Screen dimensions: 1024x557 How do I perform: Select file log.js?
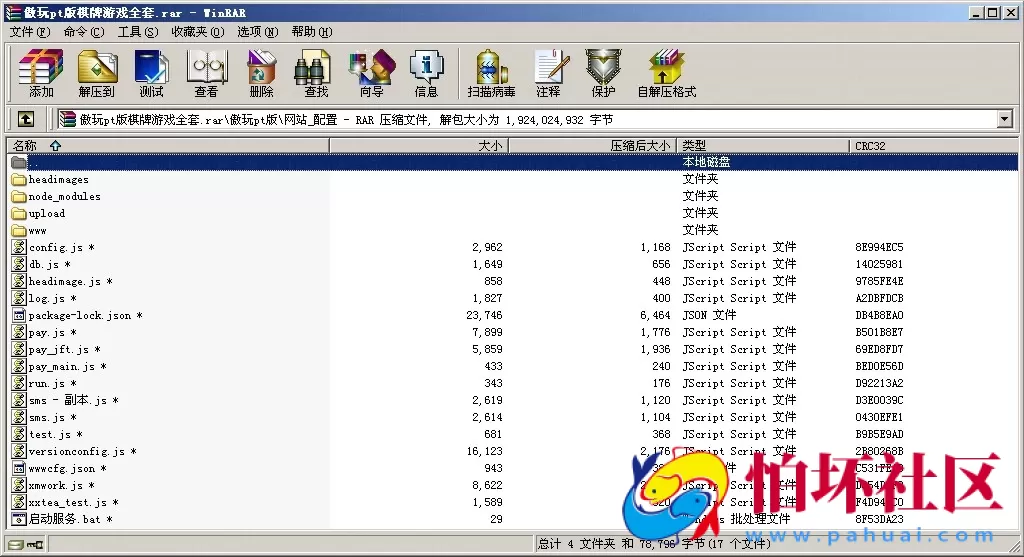[46, 298]
